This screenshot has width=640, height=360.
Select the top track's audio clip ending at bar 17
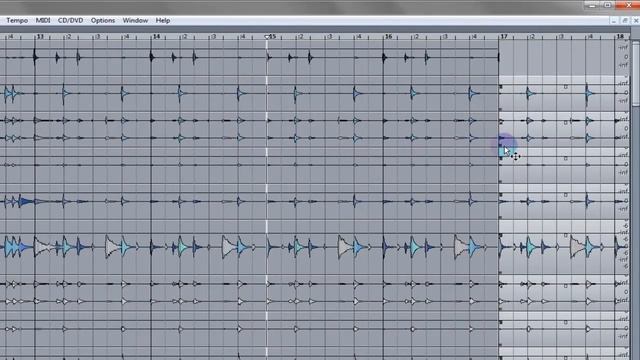pyautogui.click(x=249, y=58)
